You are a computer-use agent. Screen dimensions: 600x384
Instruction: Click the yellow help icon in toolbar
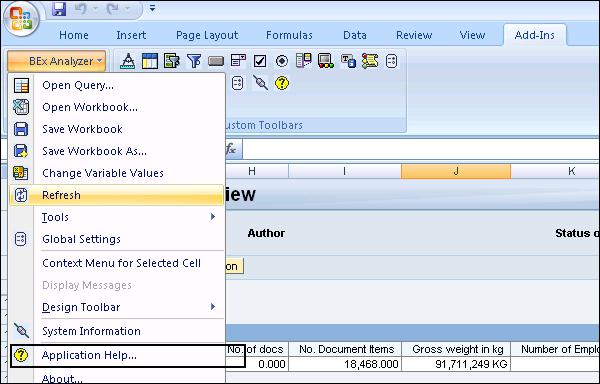282,83
